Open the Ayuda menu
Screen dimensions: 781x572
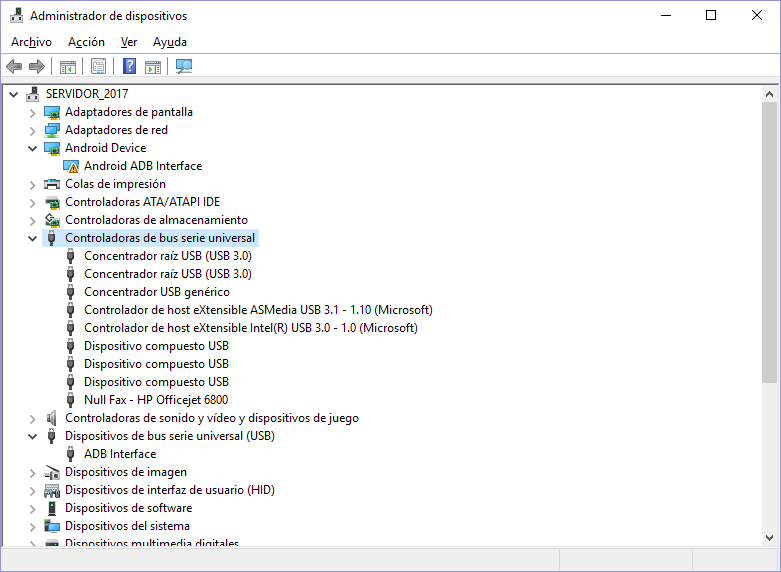click(x=170, y=42)
